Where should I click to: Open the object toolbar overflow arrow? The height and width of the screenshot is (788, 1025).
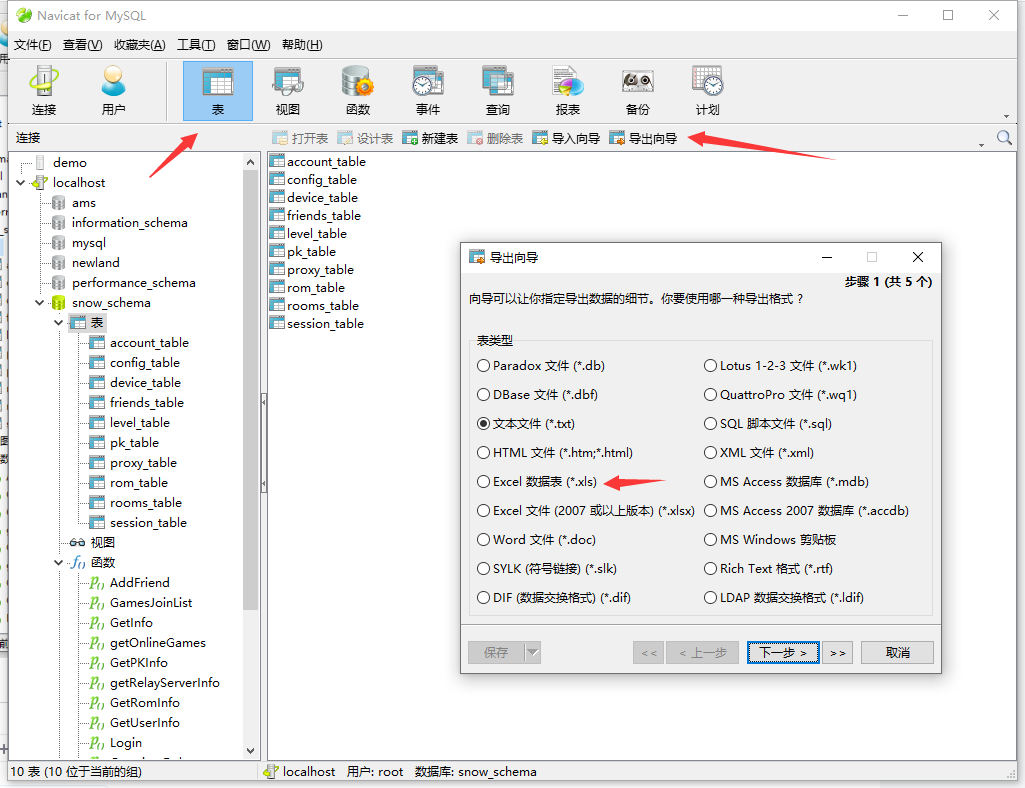[981, 145]
